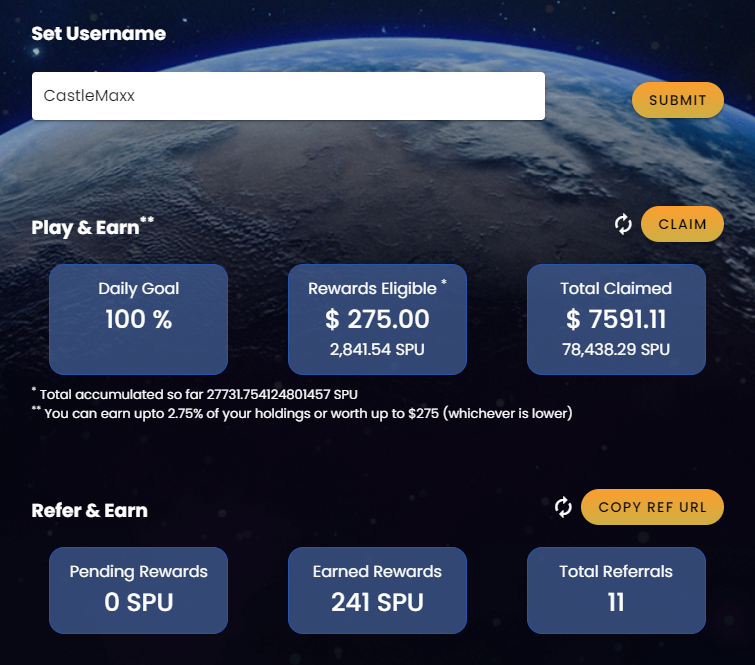Refresh the Play & Earn stats
755x665 pixels.
point(623,224)
